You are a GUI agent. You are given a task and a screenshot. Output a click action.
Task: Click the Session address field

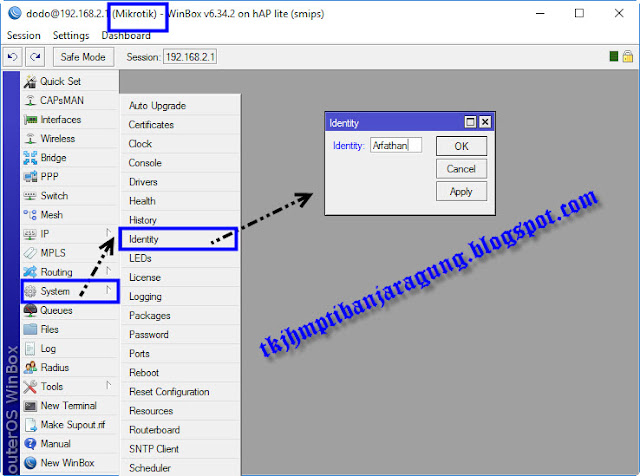click(190, 57)
